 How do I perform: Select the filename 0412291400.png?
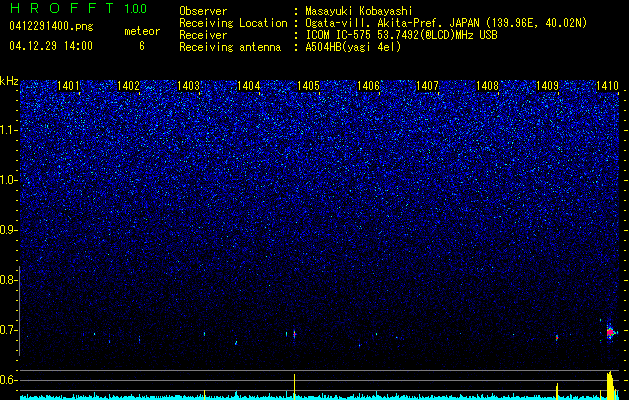click(51, 26)
